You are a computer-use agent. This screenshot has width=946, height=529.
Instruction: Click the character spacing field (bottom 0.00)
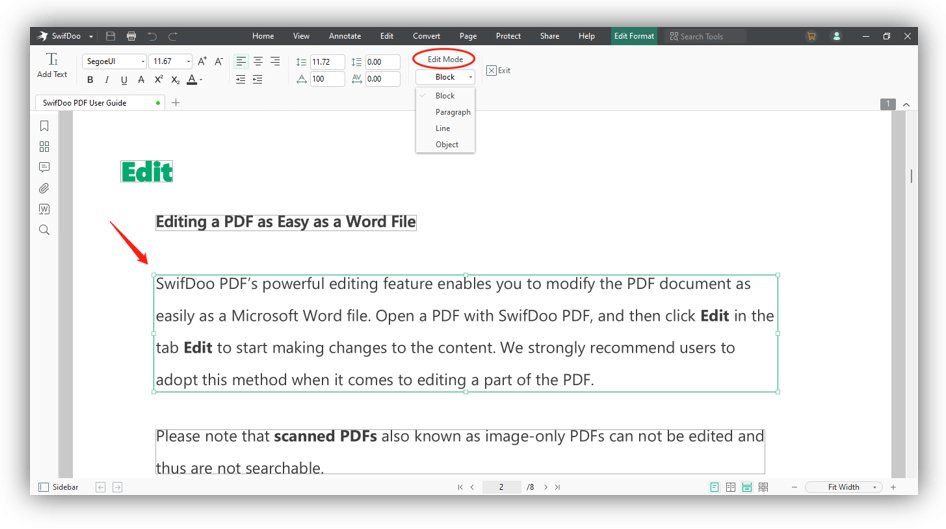click(x=383, y=79)
